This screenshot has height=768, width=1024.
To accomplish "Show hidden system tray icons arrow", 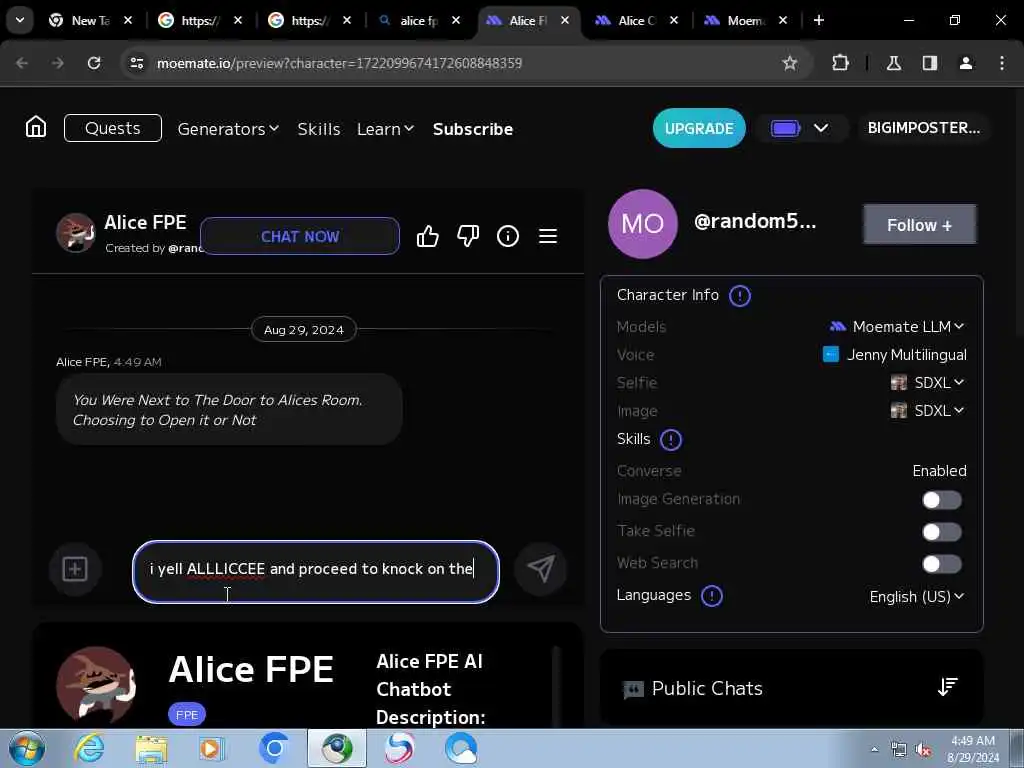I will click(x=874, y=750).
